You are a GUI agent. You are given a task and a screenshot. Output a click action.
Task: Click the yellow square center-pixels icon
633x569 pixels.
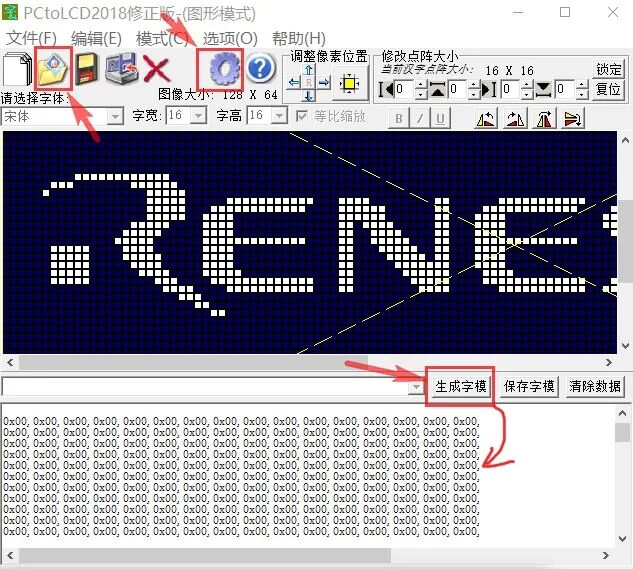(350, 84)
